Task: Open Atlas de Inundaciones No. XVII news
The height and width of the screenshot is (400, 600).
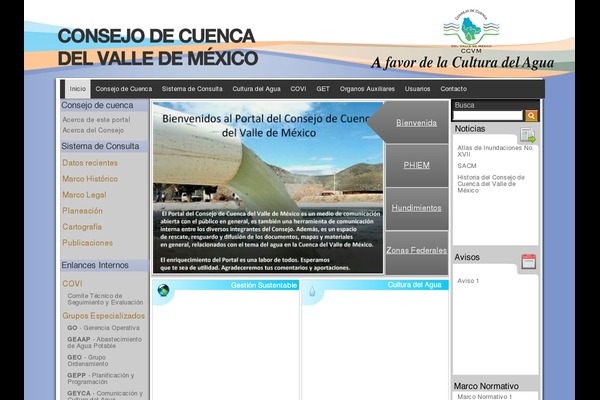Action: tap(495, 151)
